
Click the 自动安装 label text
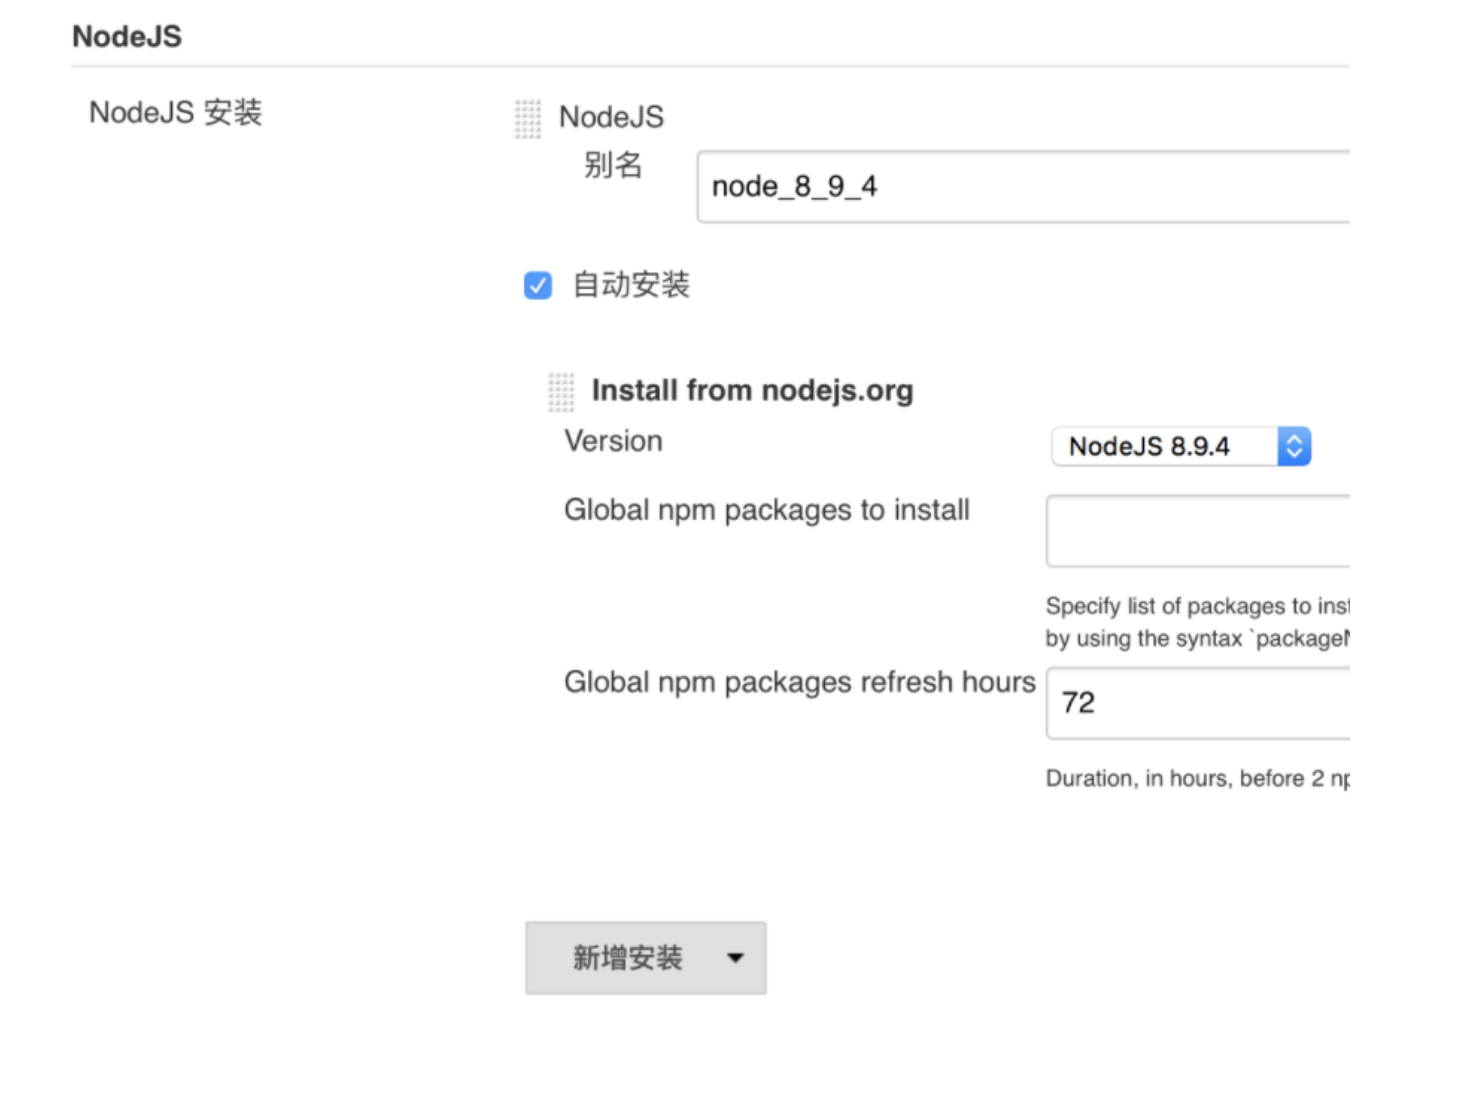[631, 285]
